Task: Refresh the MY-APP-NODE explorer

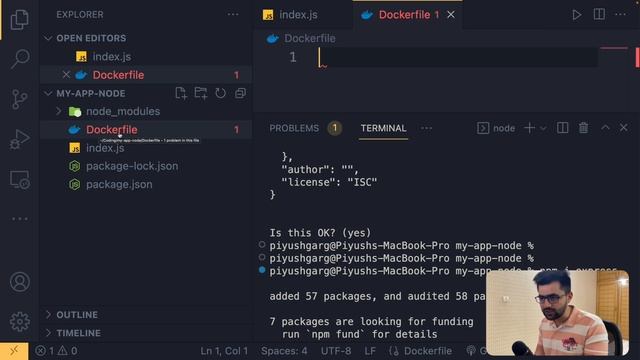Action: (220, 93)
